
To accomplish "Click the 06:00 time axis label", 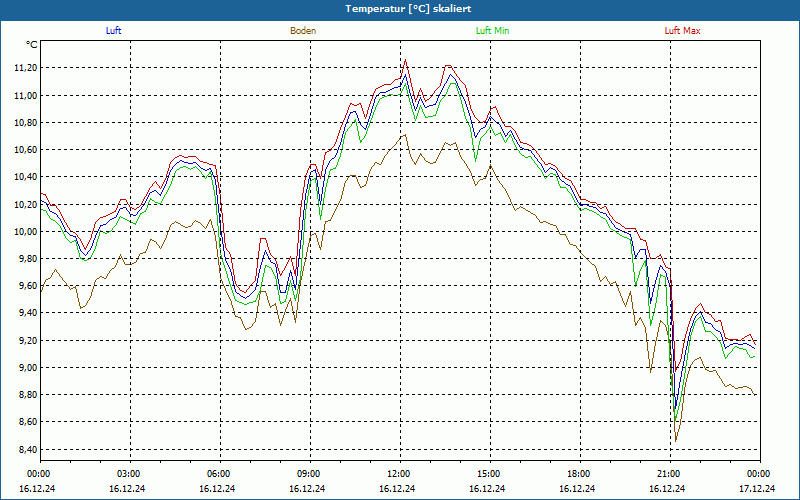I will coord(220,474).
